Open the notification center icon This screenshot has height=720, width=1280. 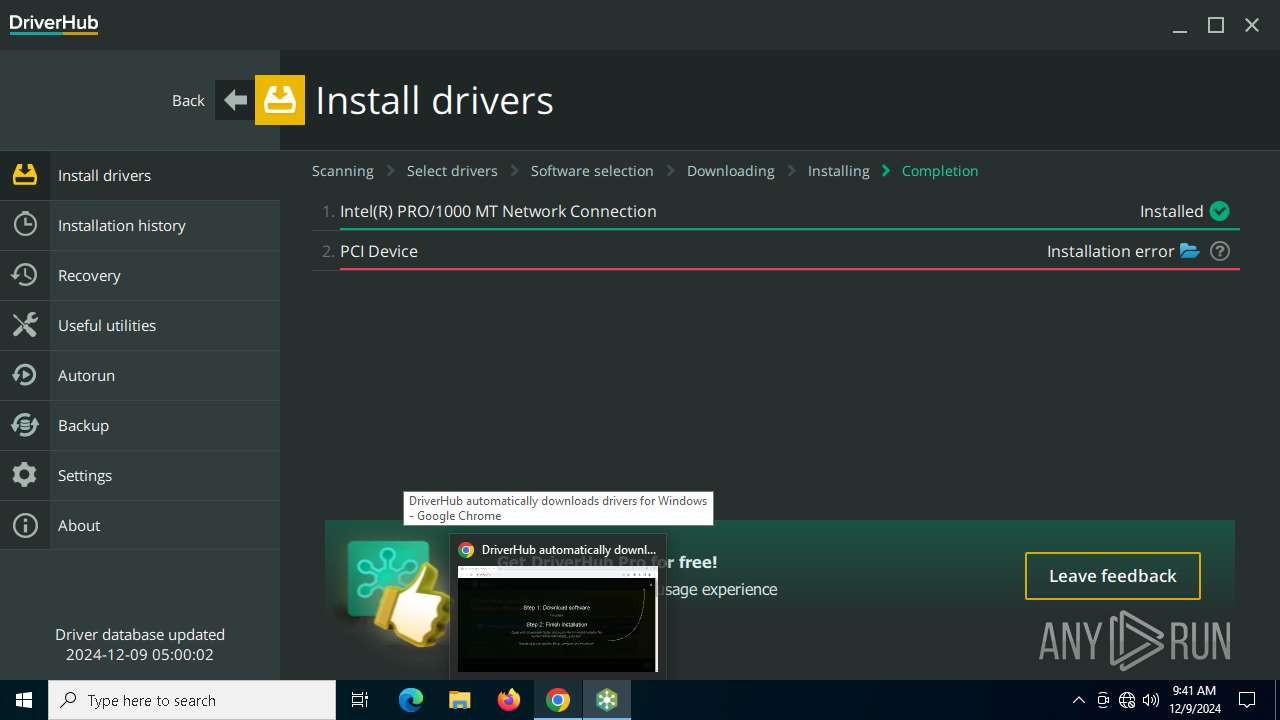pyautogui.click(x=1247, y=700)
